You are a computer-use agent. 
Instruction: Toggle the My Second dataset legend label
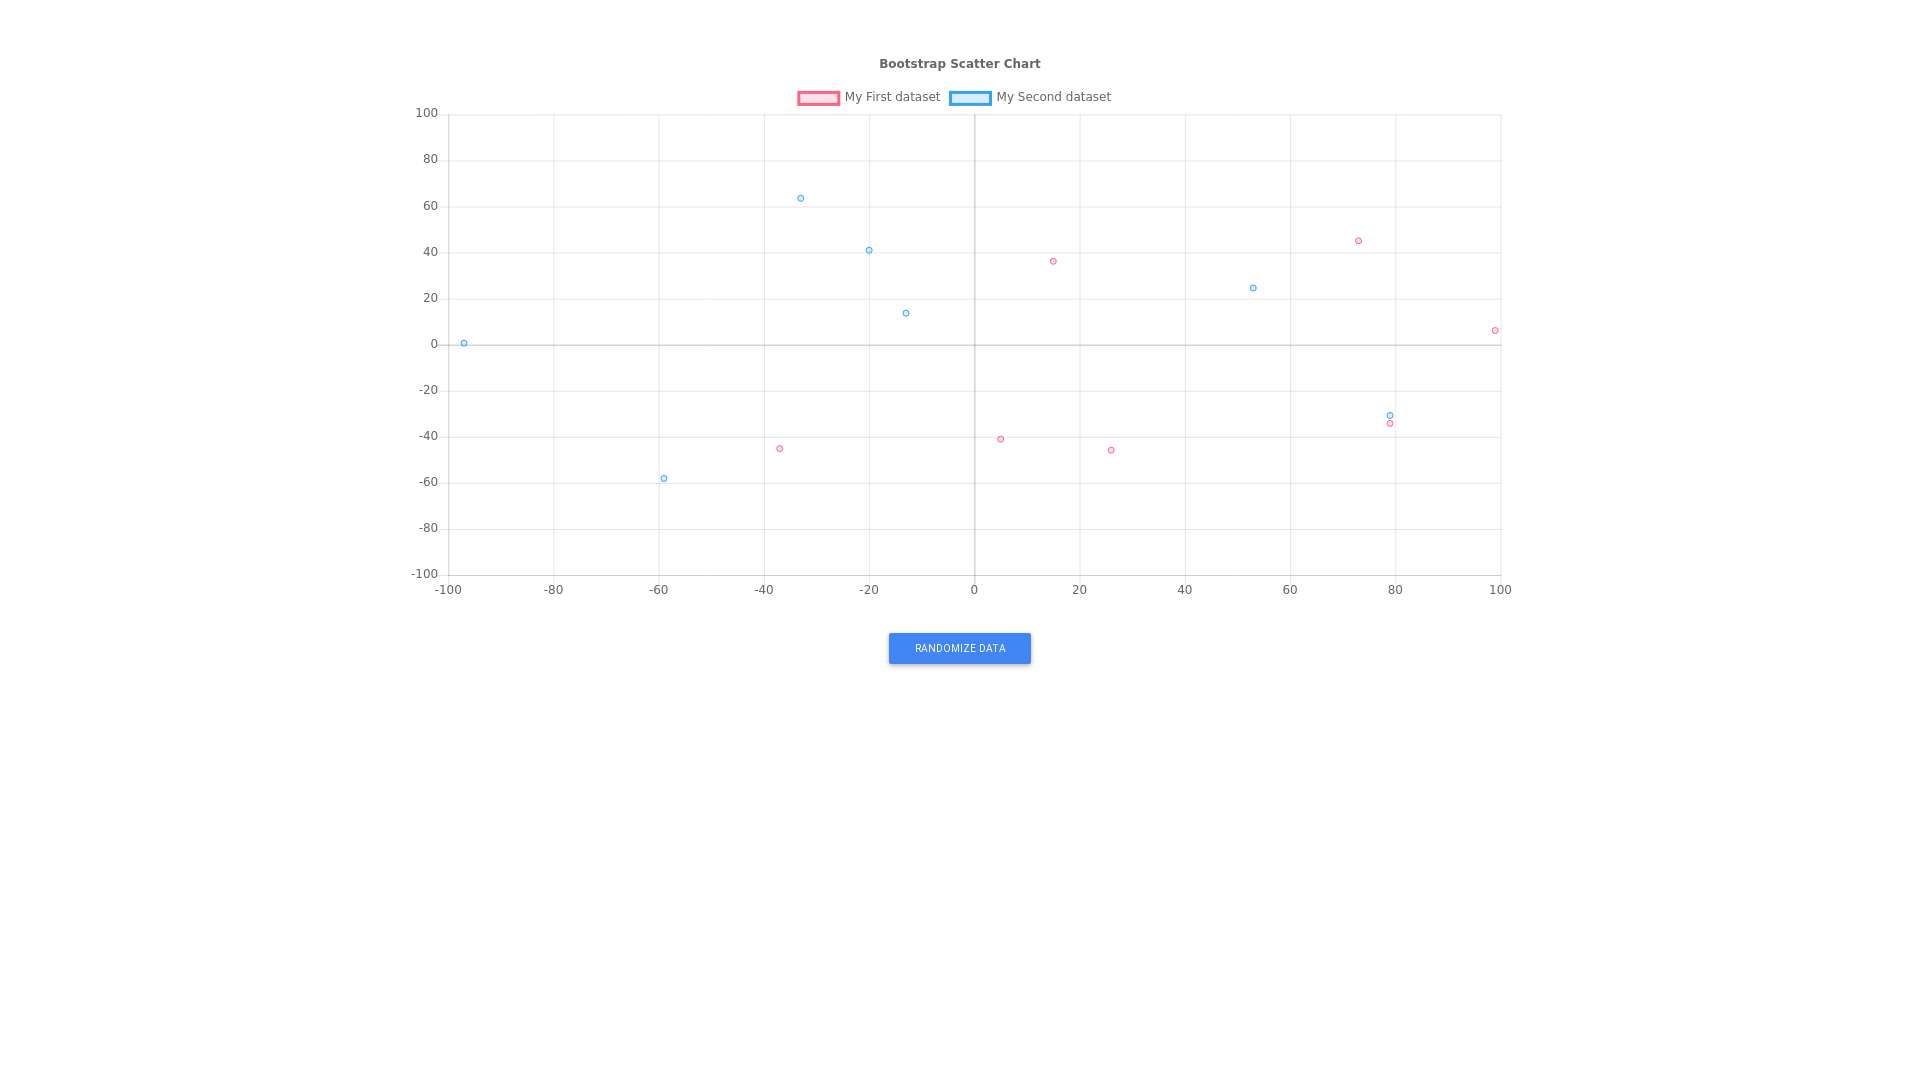pos(1053,97)
